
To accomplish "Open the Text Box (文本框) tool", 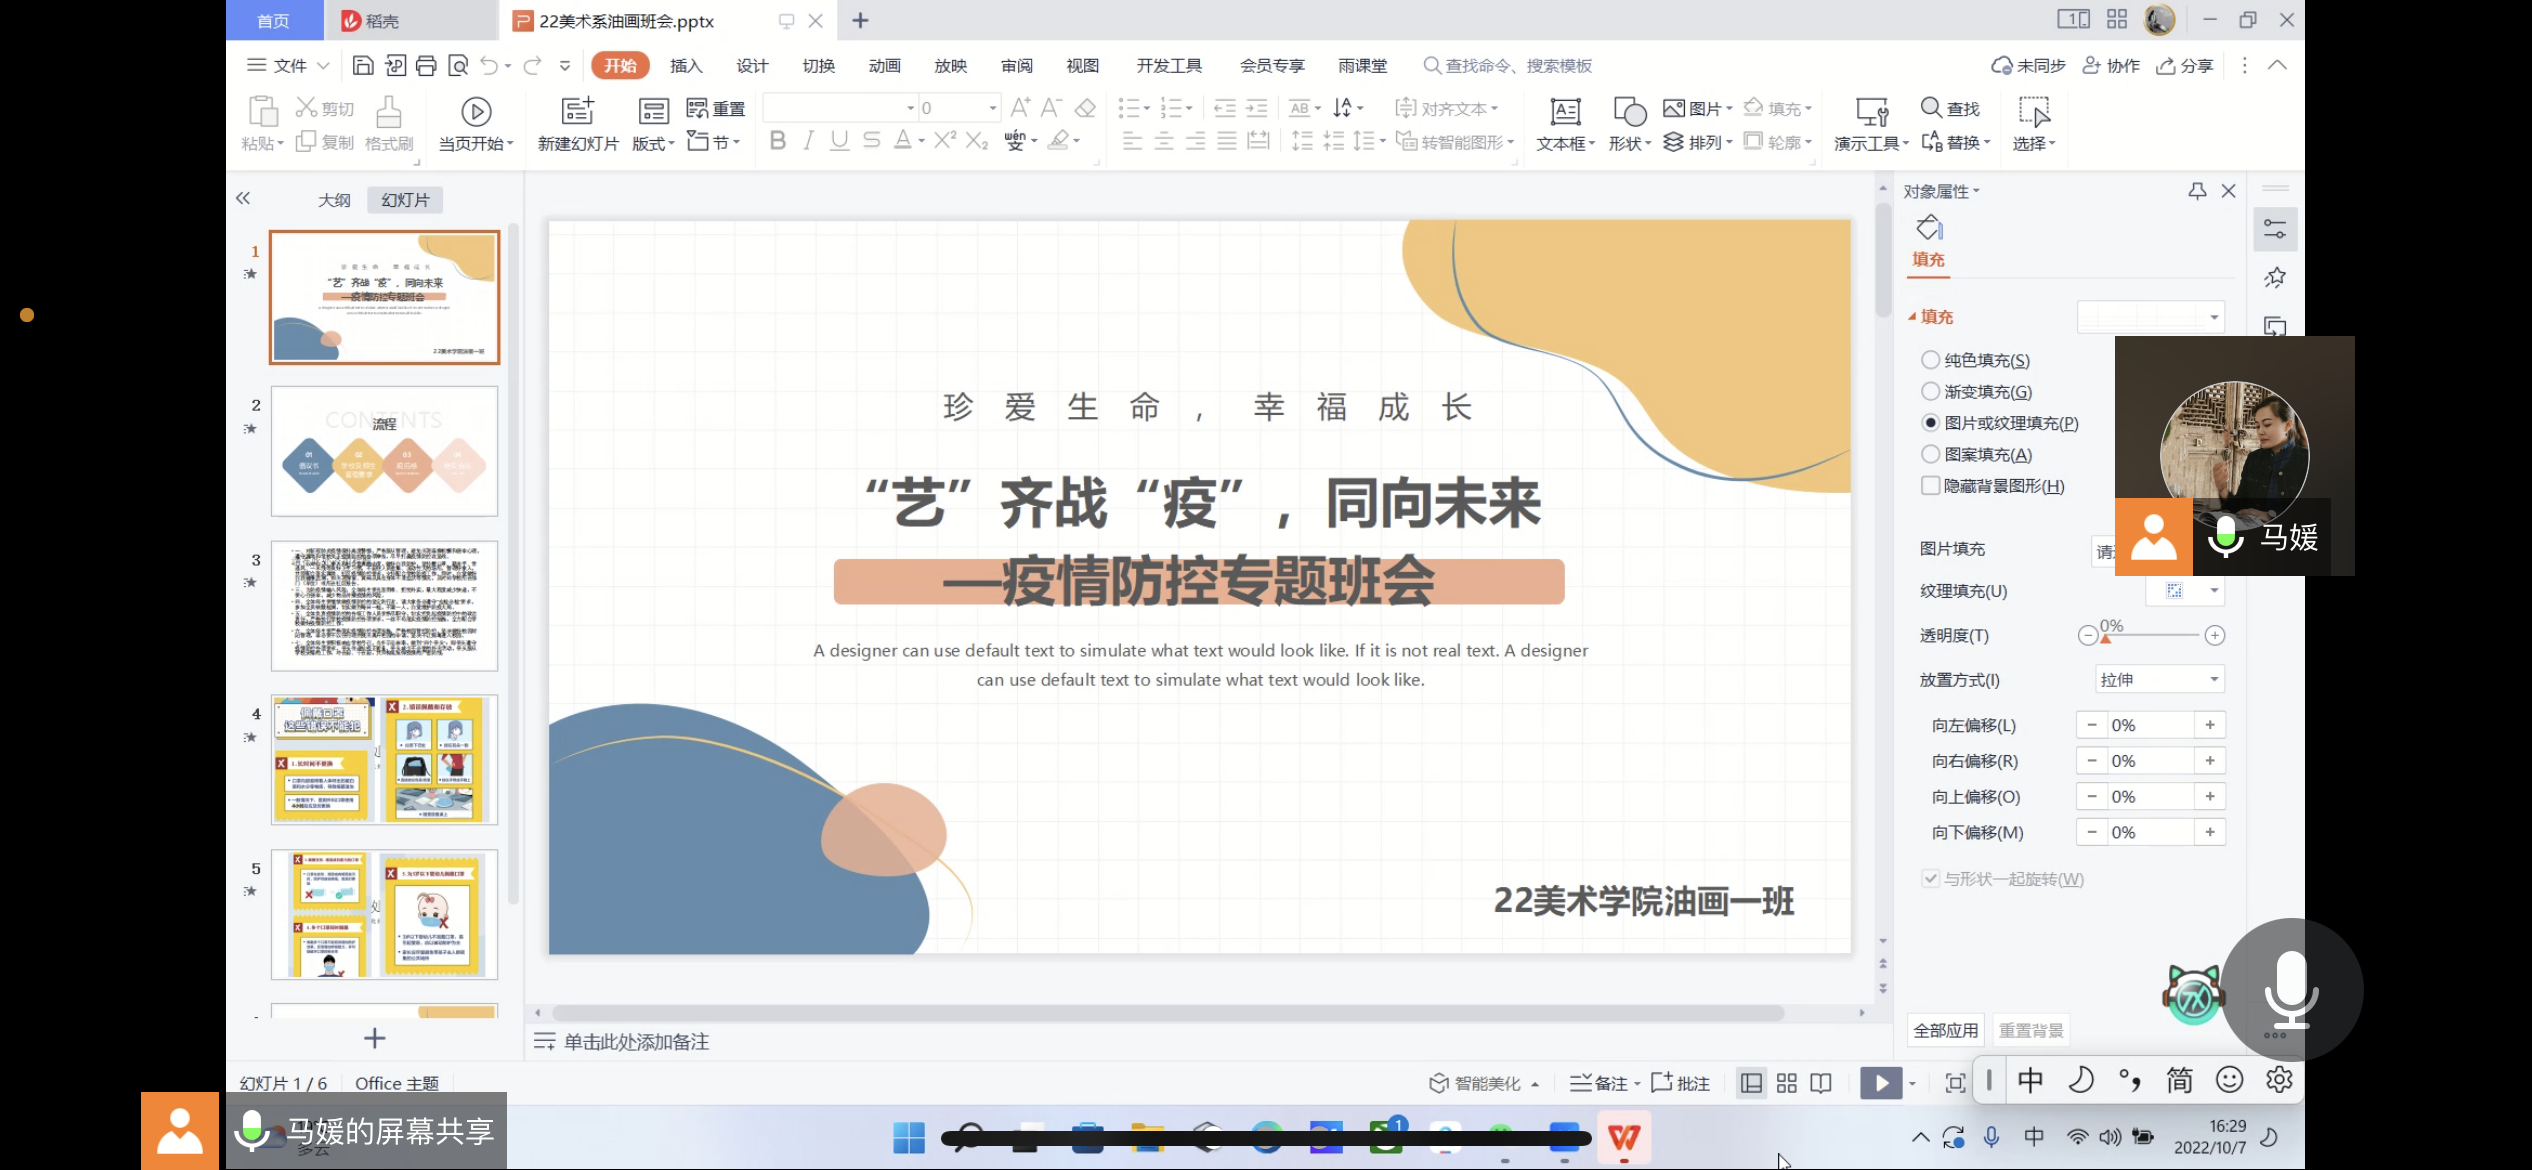I will point(1564,111).
